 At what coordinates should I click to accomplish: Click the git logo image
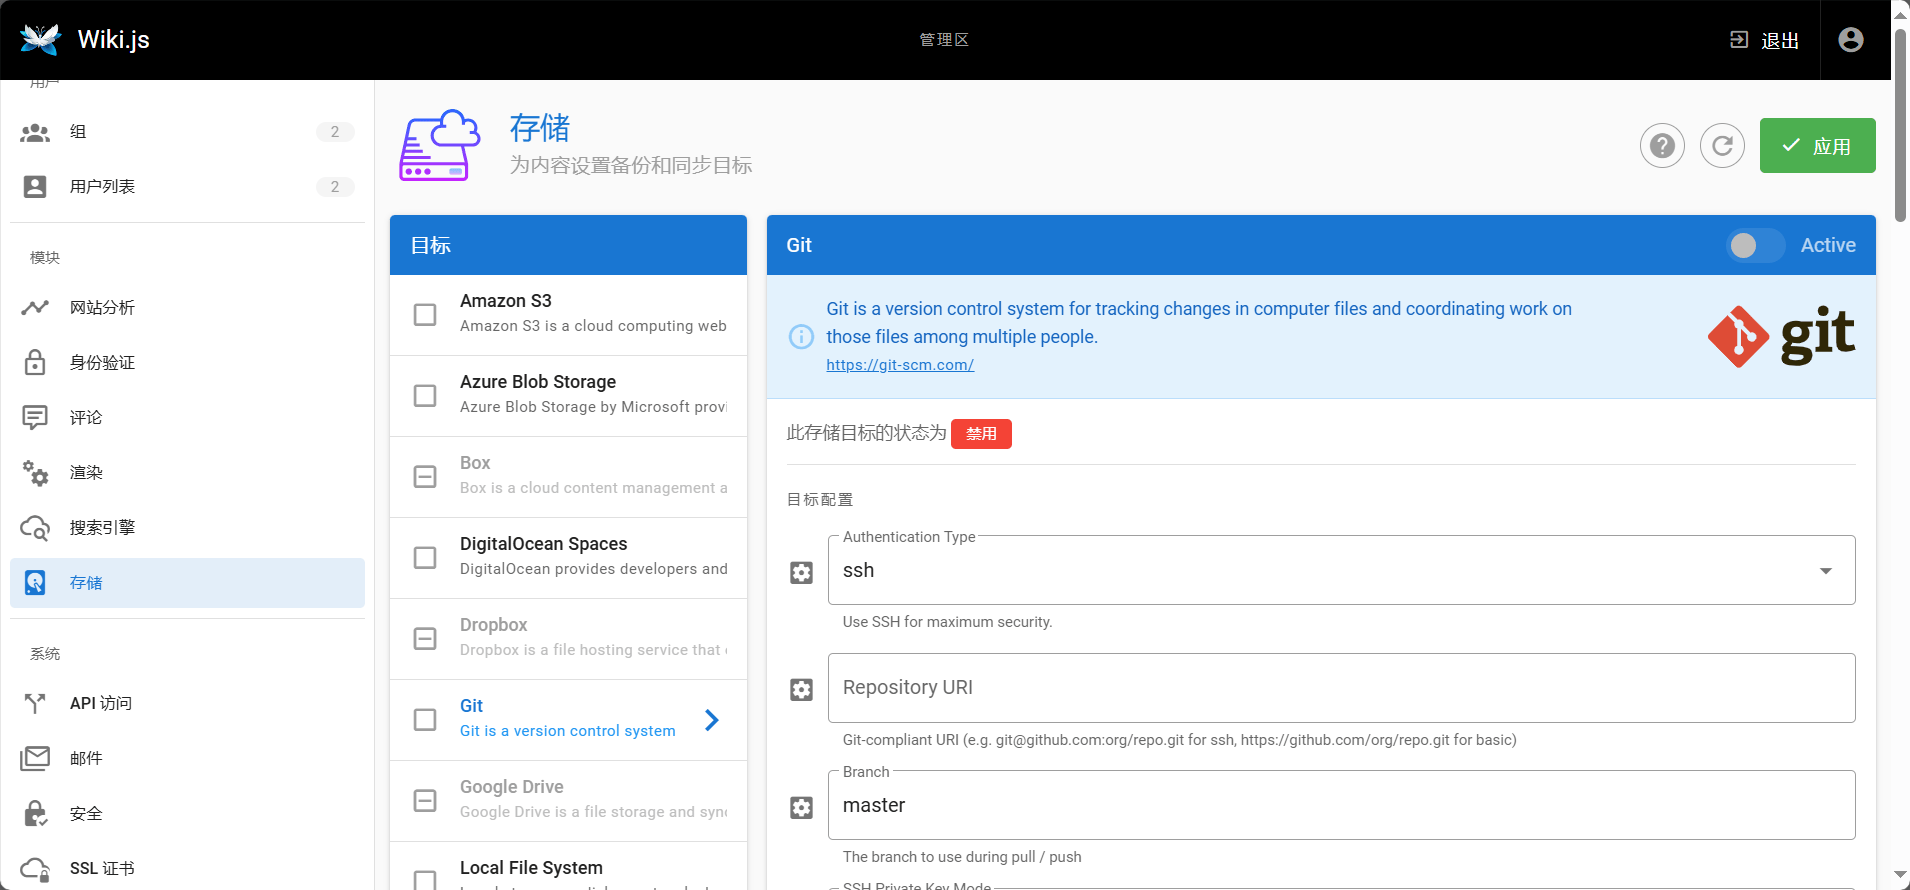1781,336
